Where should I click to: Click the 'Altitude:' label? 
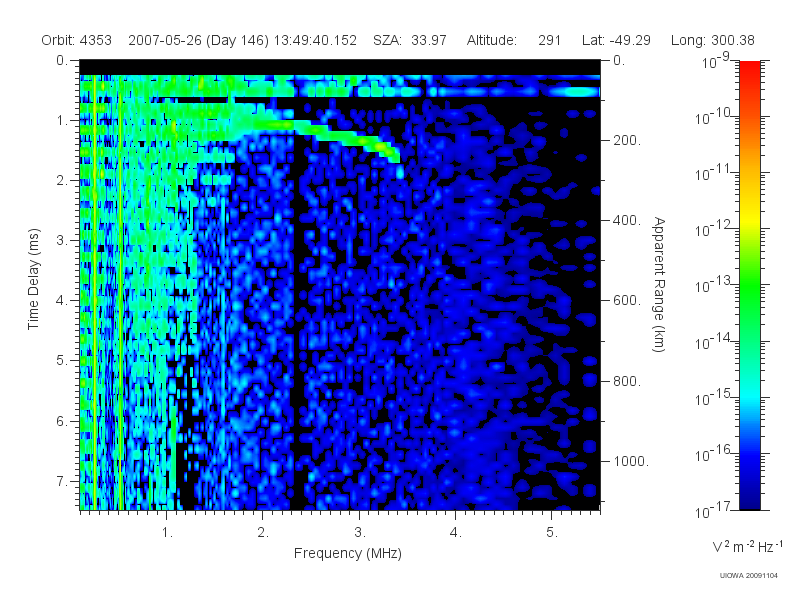click(492, 40)
